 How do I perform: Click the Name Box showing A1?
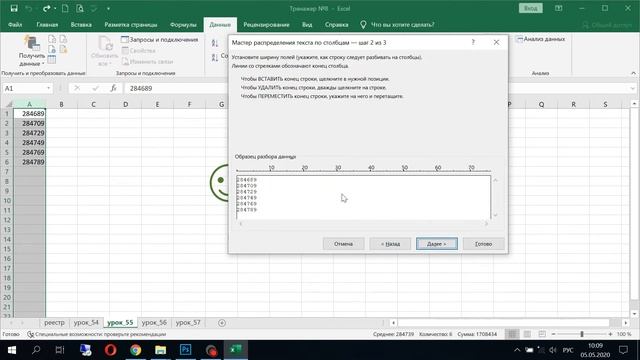[x=27, y=88]
